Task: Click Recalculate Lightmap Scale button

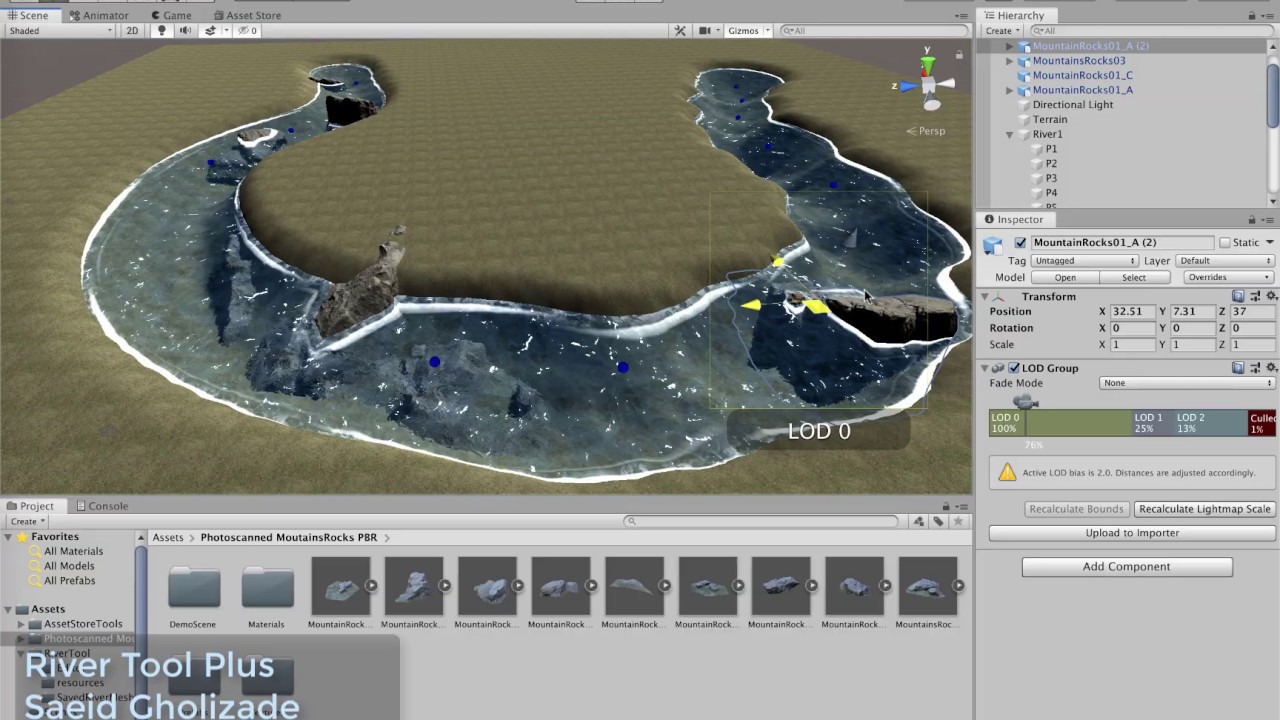Action: coord(1204,509)
